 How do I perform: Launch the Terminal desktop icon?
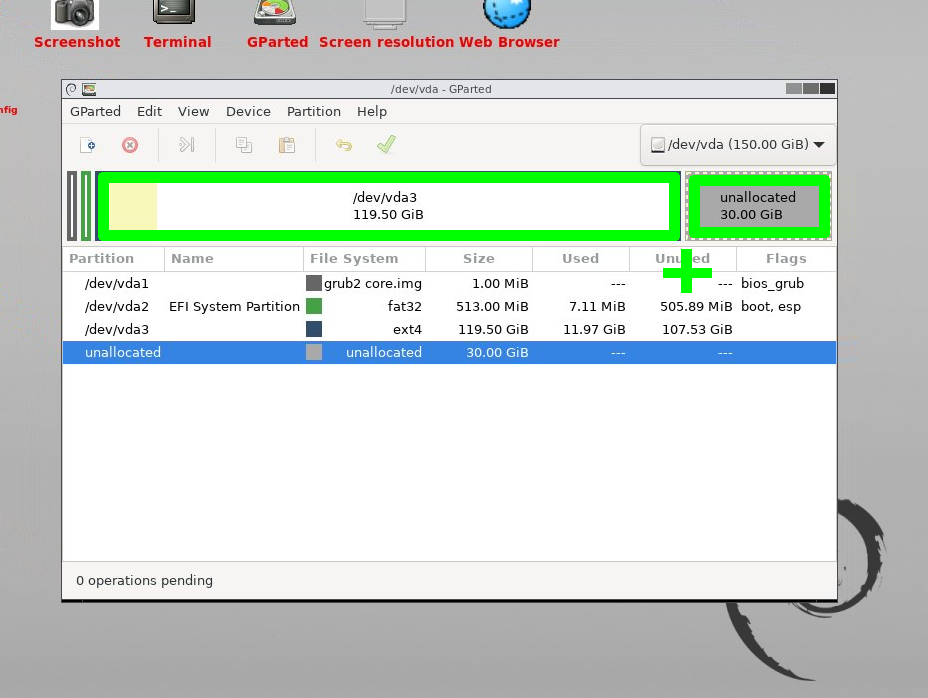176,14
